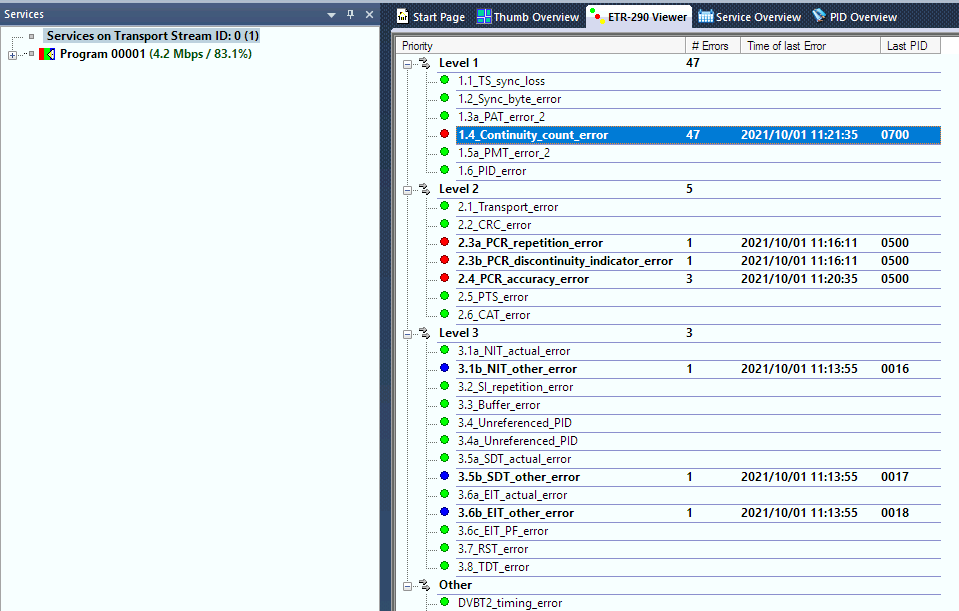Screen dimensions: 959x611
Task: Select the 3.7_RST_error row
Action: [x=698, y=549]
